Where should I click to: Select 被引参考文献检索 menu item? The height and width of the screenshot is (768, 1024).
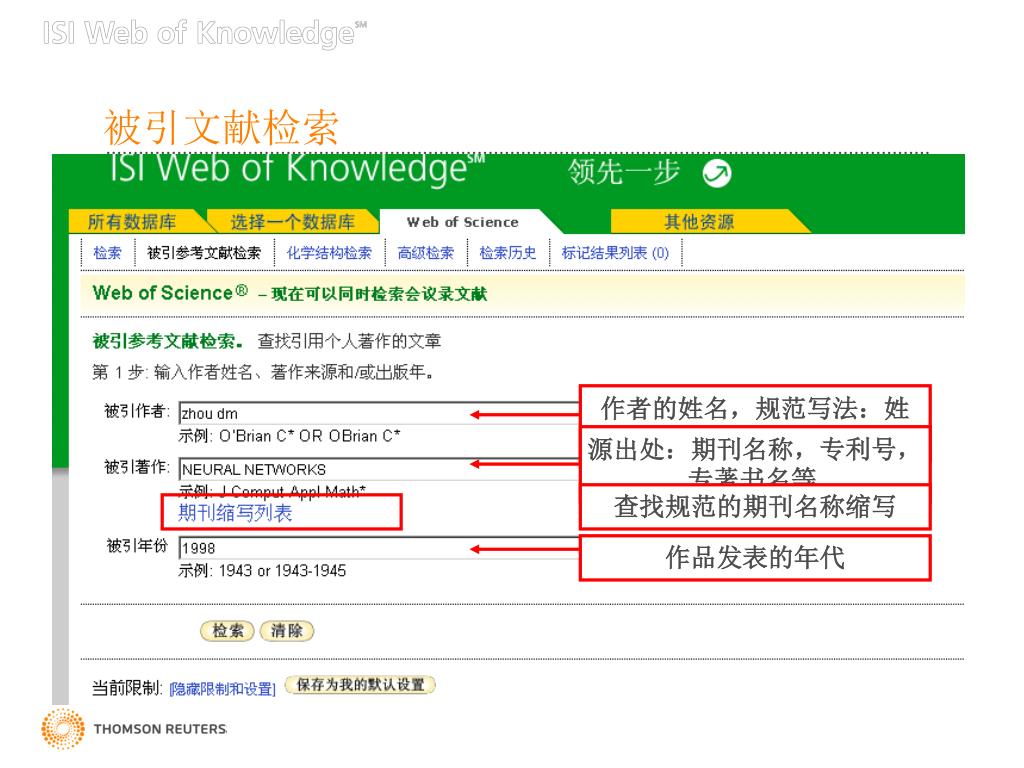[204, 253]
